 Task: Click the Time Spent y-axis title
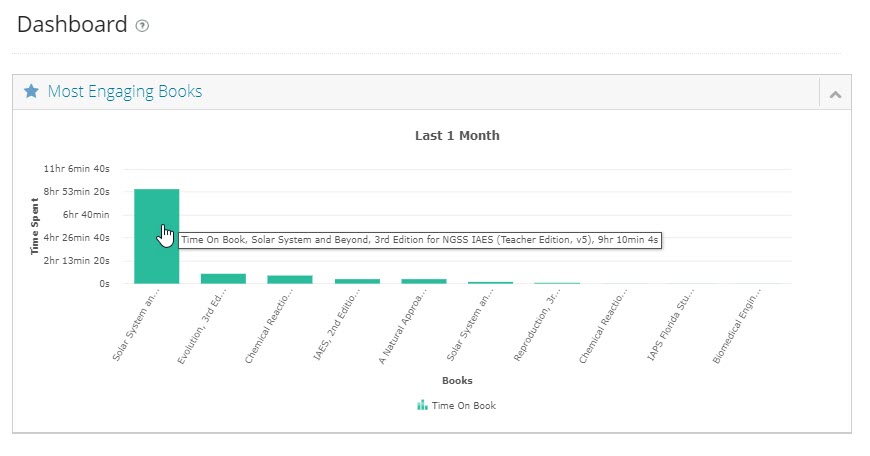(x=35, y=226)
